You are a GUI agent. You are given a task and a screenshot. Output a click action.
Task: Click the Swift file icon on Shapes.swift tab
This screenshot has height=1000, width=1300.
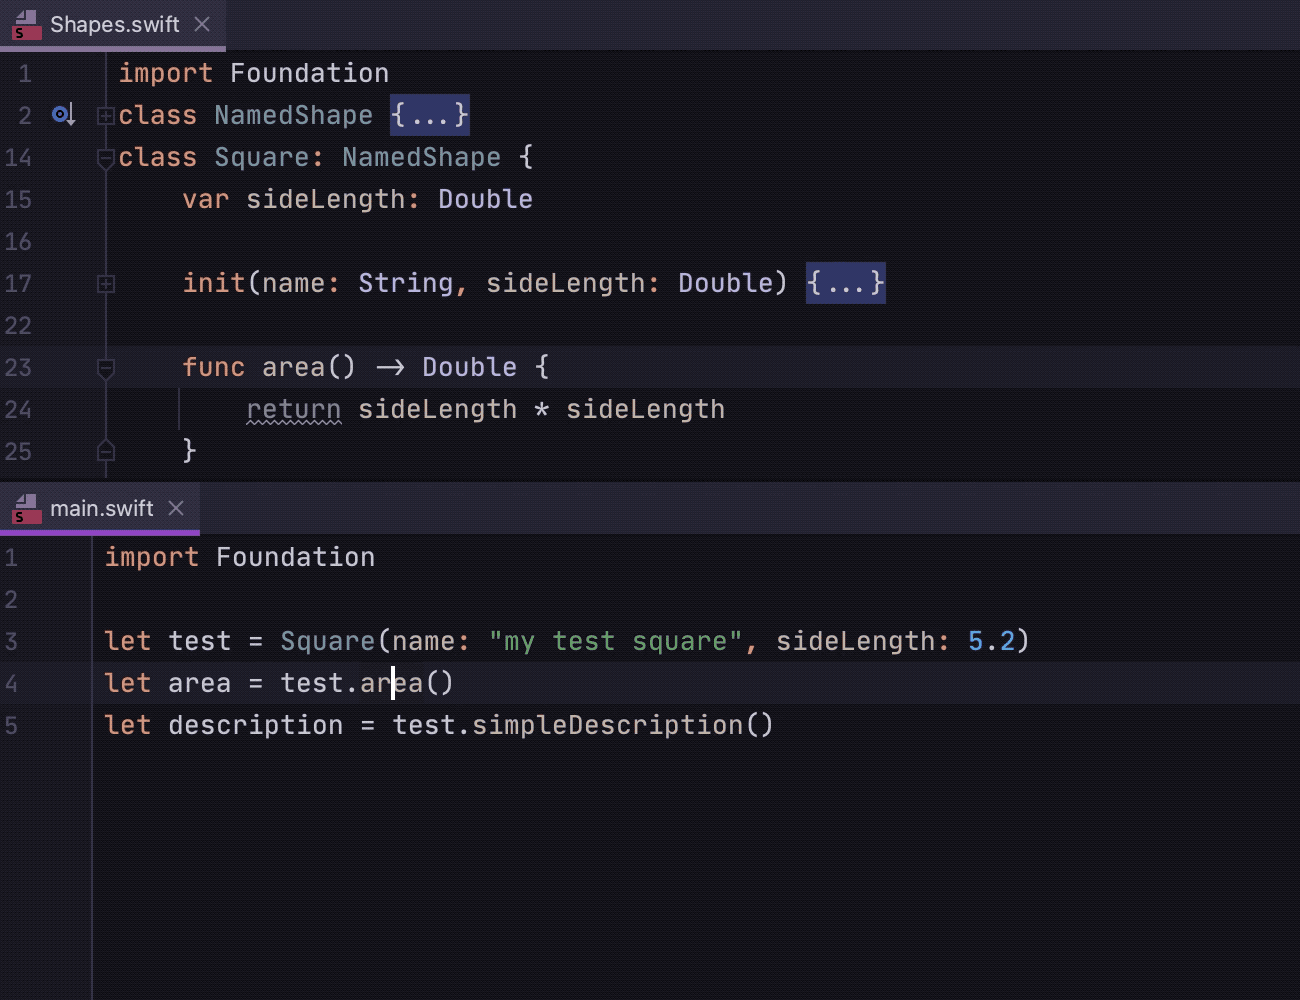[x=26, y=25]
